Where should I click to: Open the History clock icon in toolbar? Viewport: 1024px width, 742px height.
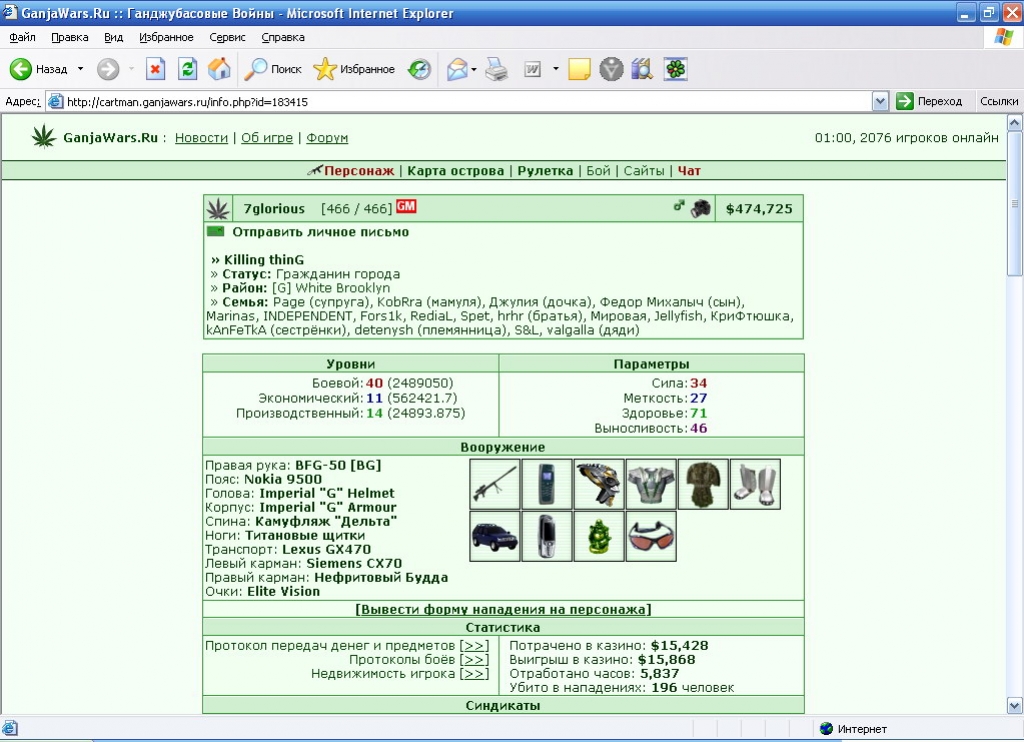[x=419, y=69]
